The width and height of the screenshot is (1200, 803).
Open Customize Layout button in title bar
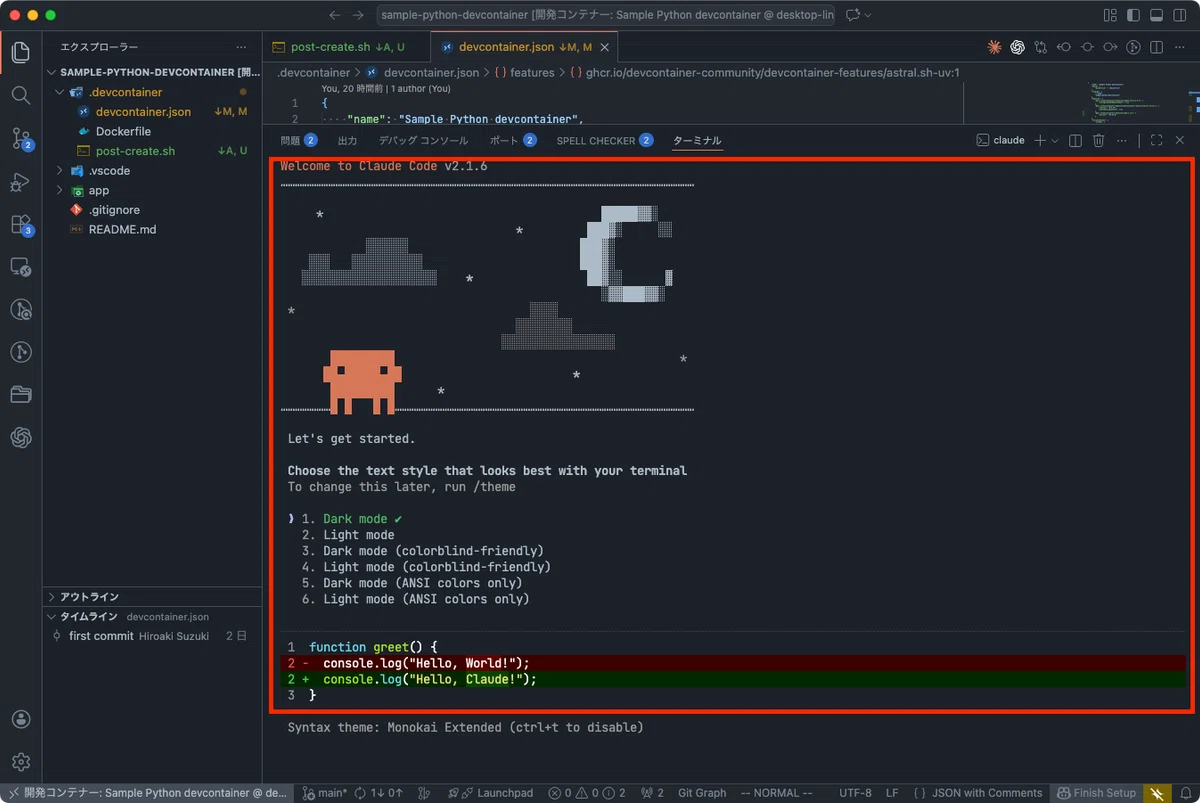click(x=1110, y=15)
